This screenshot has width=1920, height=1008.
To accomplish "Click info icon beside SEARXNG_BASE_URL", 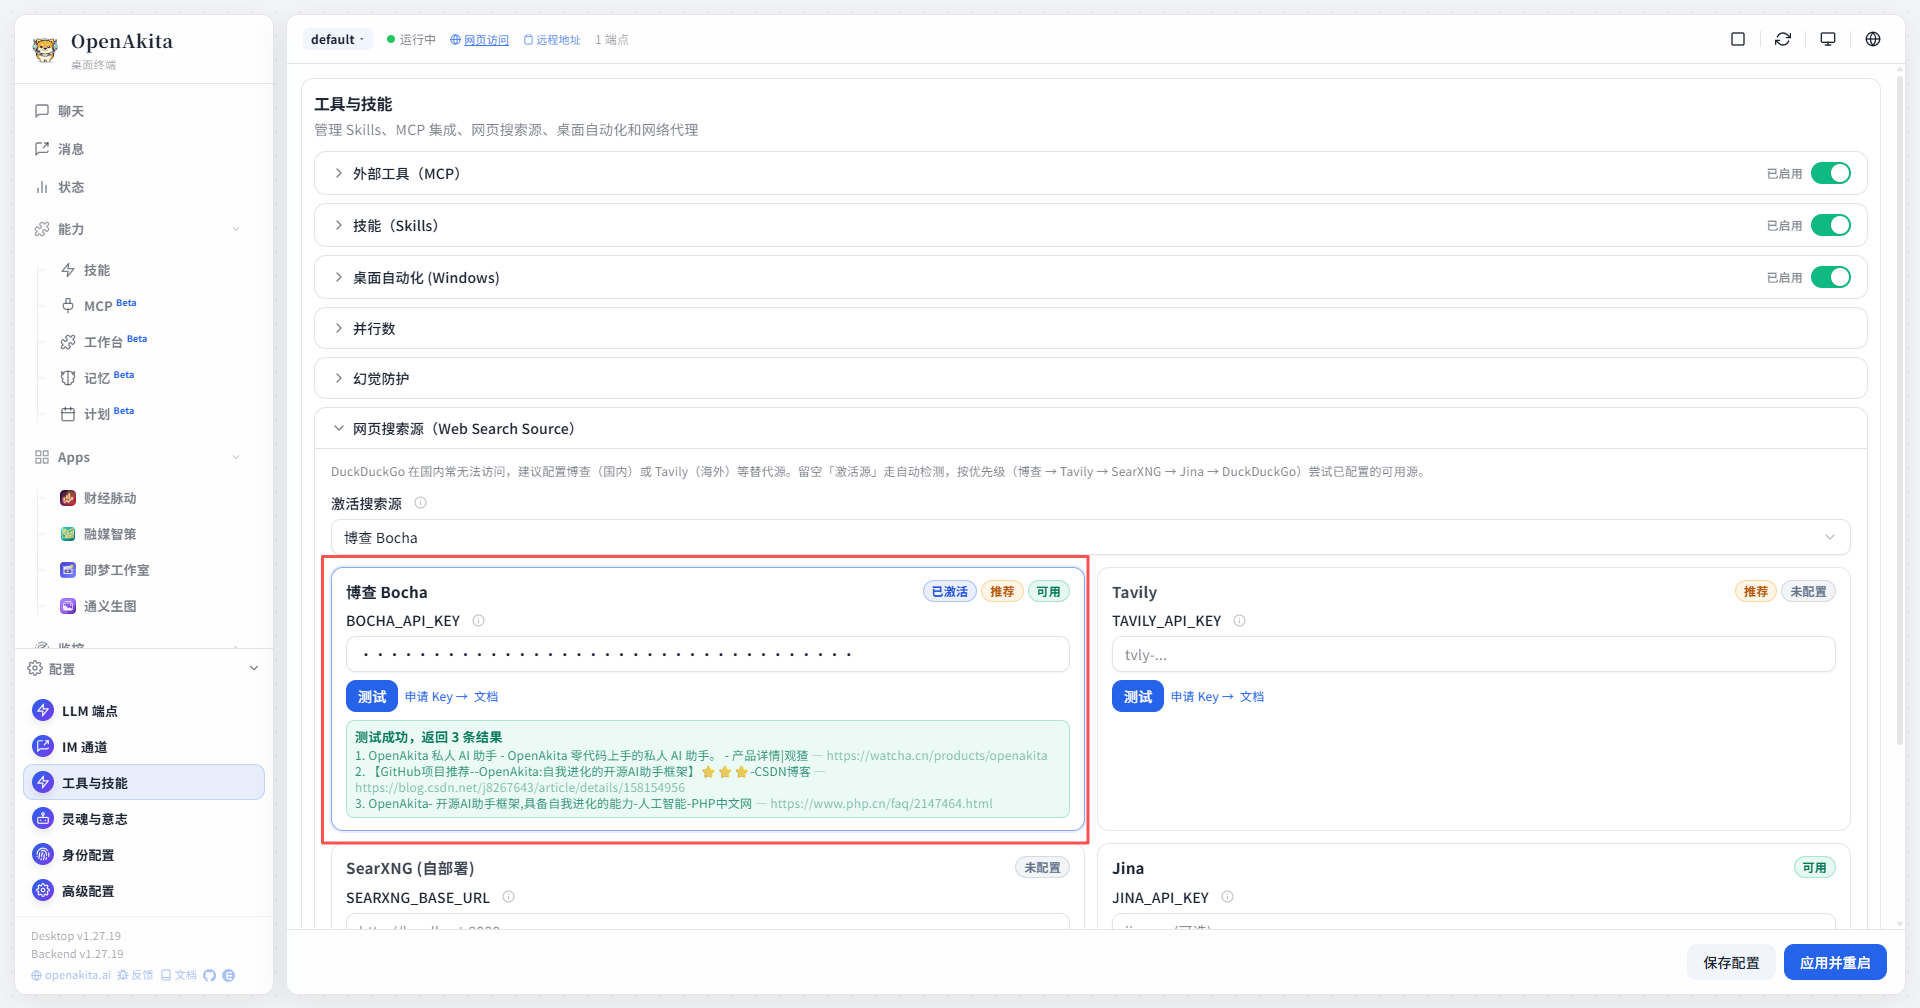I will tap(508, 897).
